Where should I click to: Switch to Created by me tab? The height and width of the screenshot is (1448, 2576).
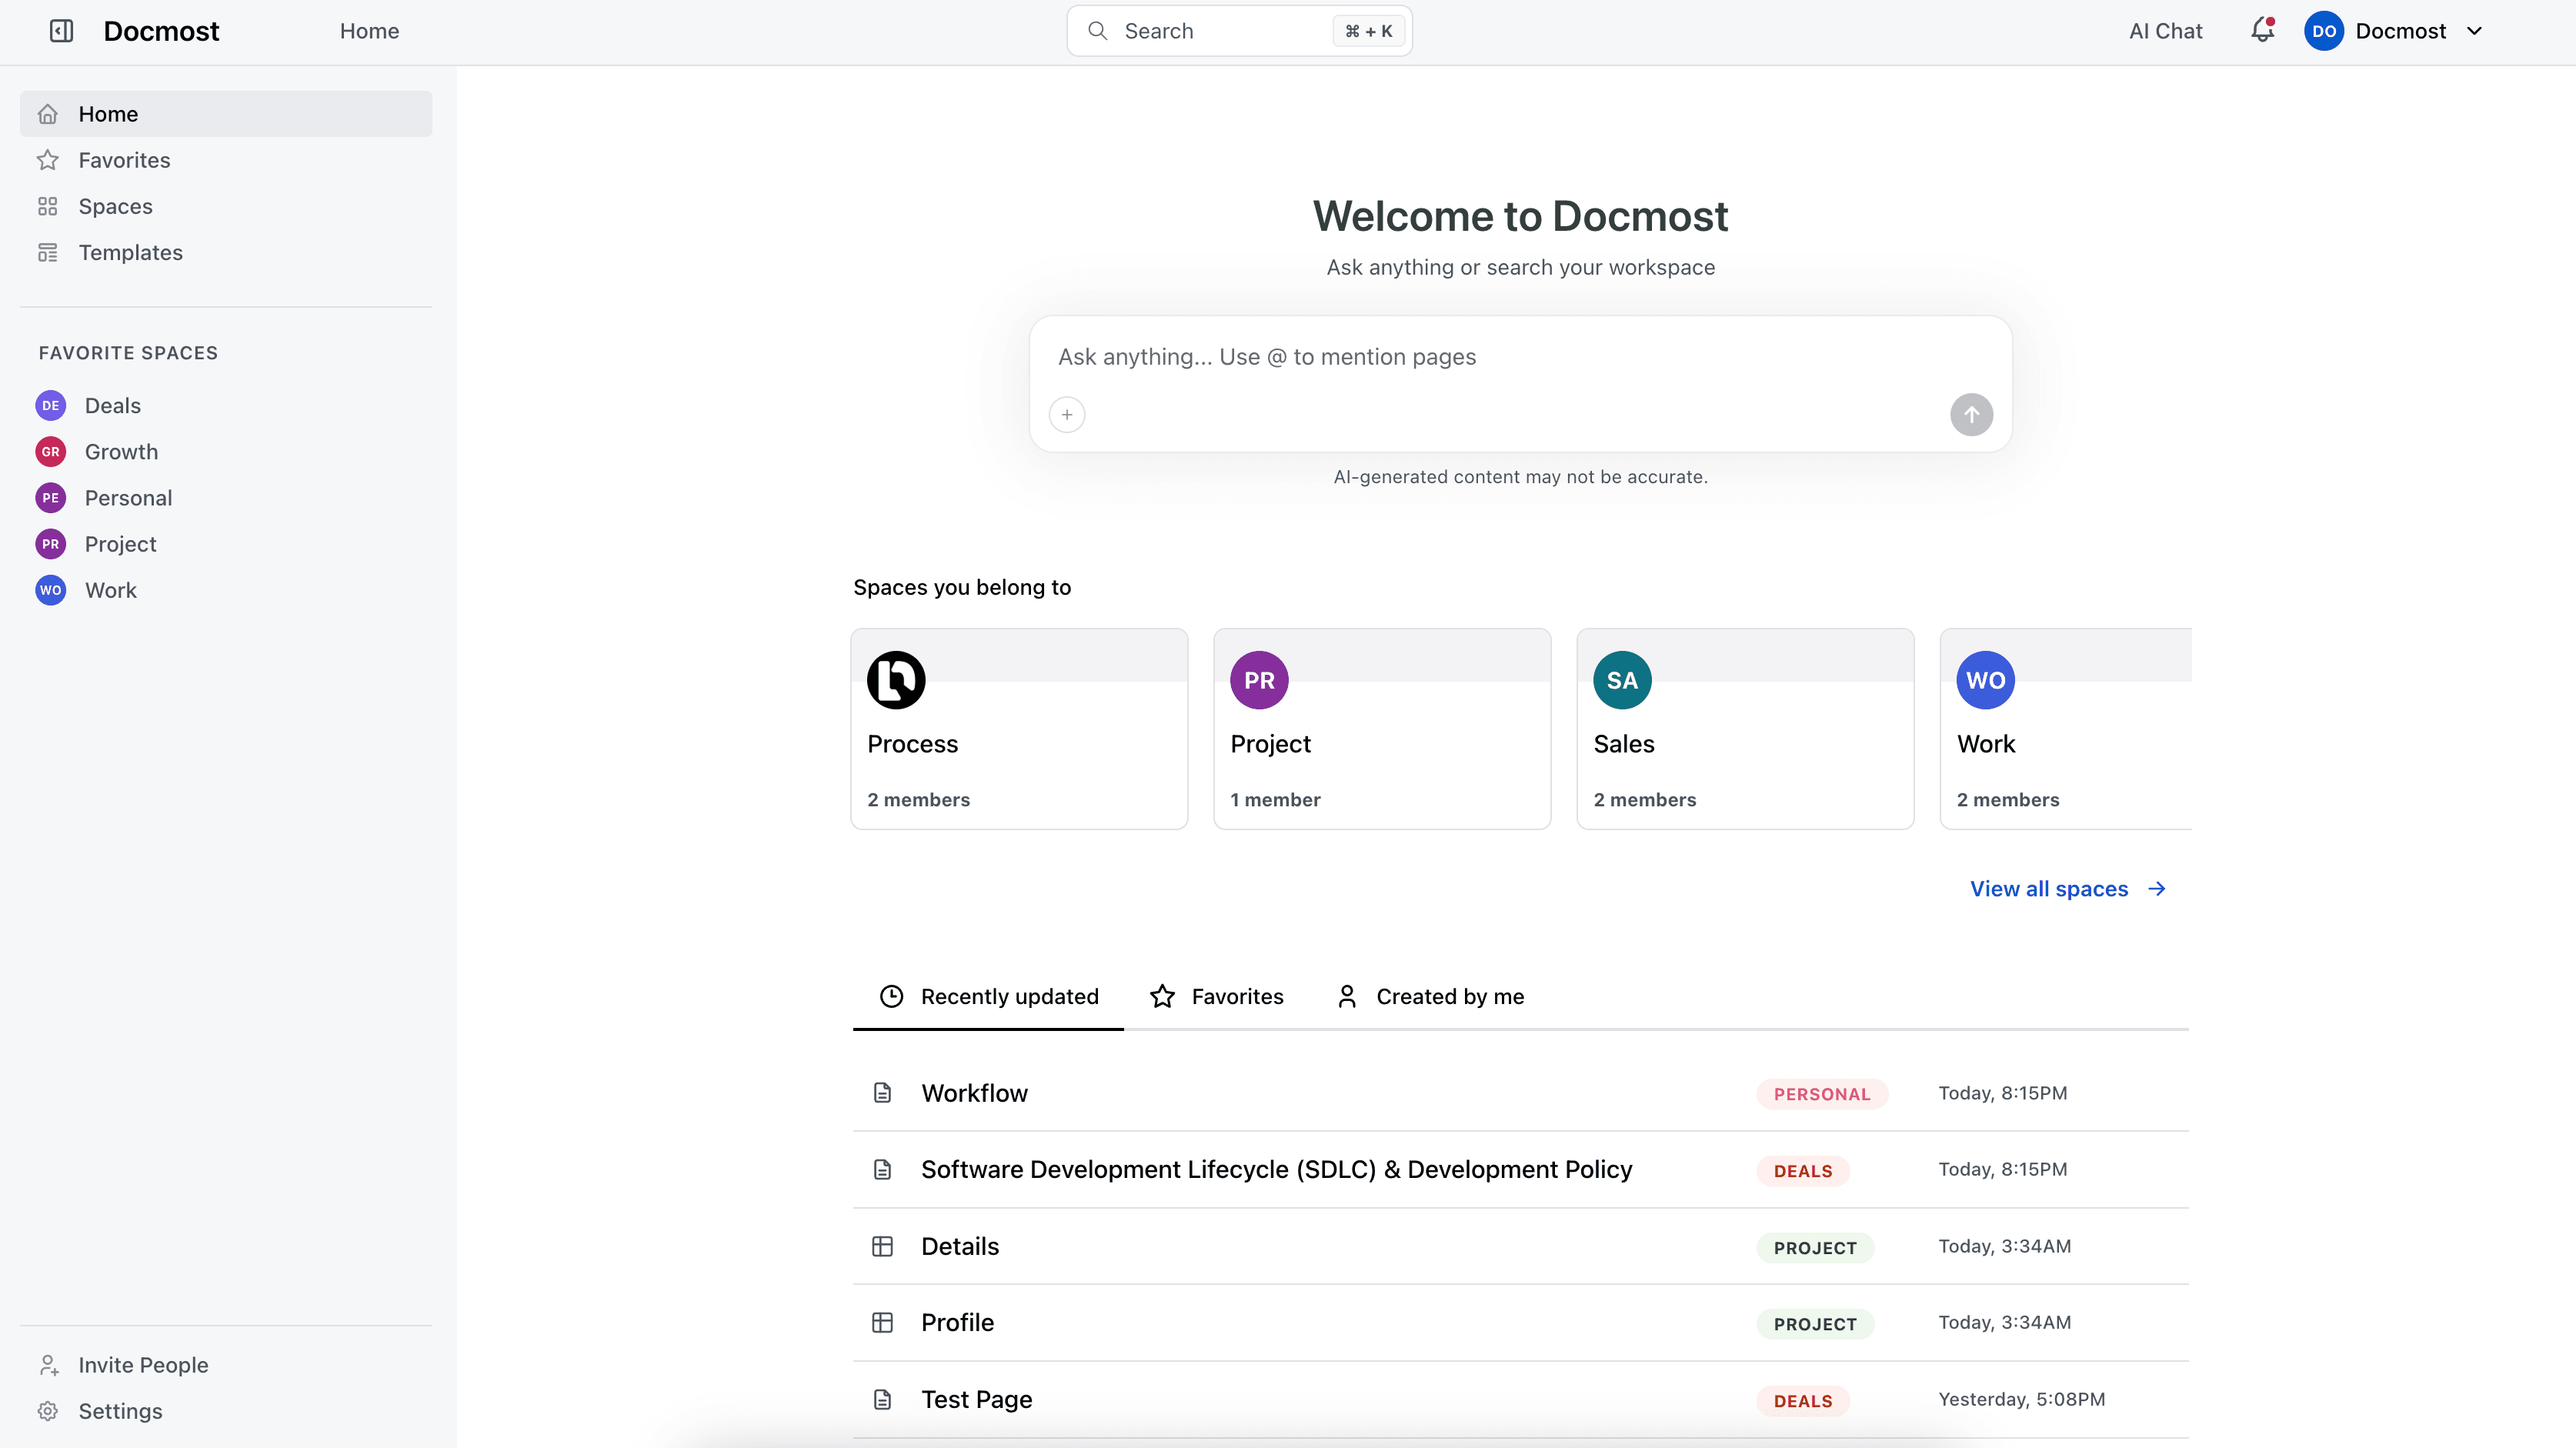click(x=1431, y=997)
